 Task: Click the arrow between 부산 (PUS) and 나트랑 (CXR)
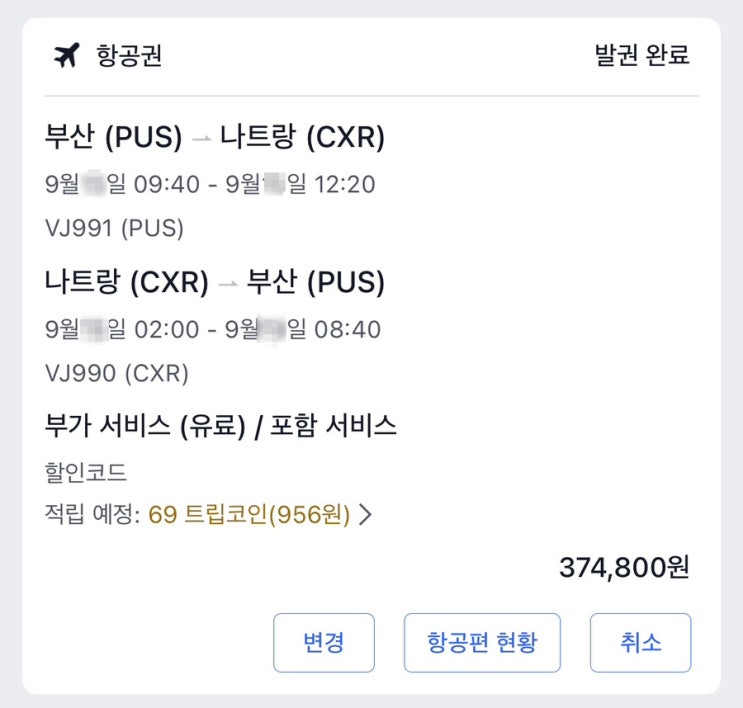(201, 138)
